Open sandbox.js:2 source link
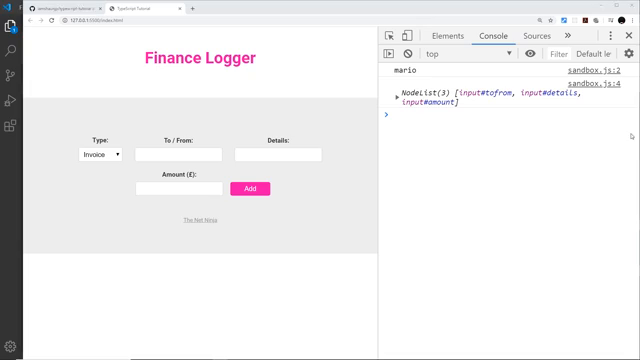 (594, 70)
